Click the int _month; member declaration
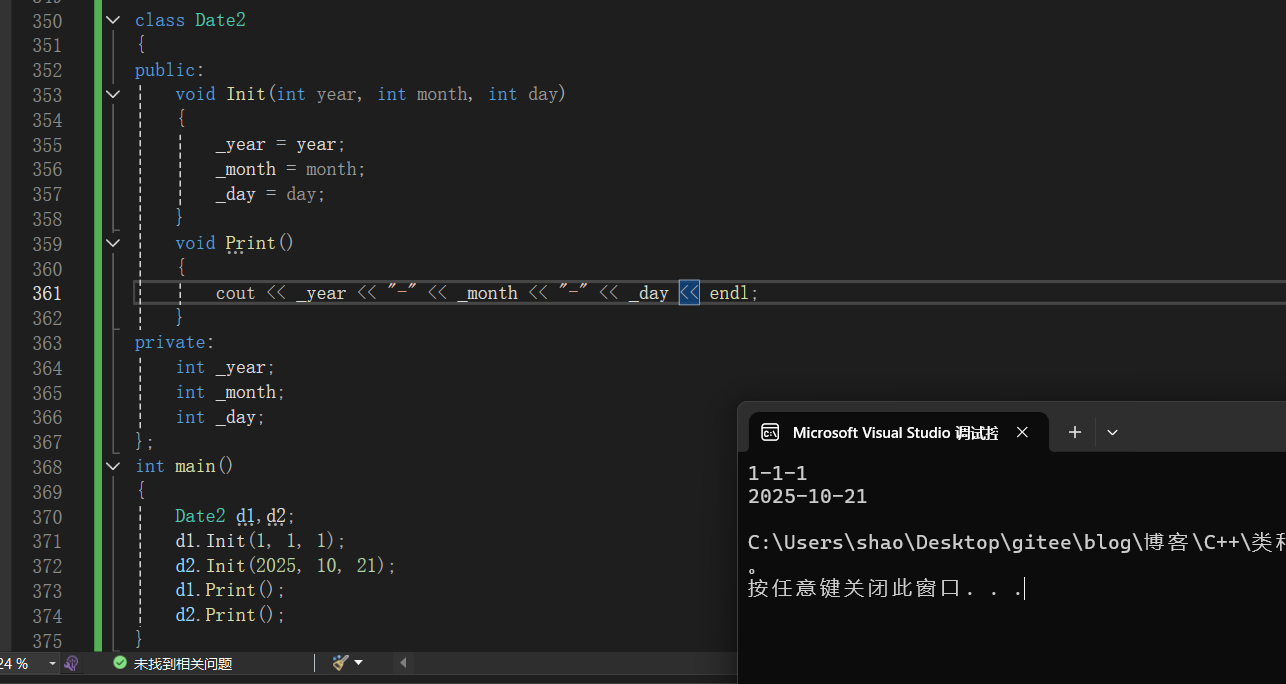1286x684 pixels. coord(230,392)
